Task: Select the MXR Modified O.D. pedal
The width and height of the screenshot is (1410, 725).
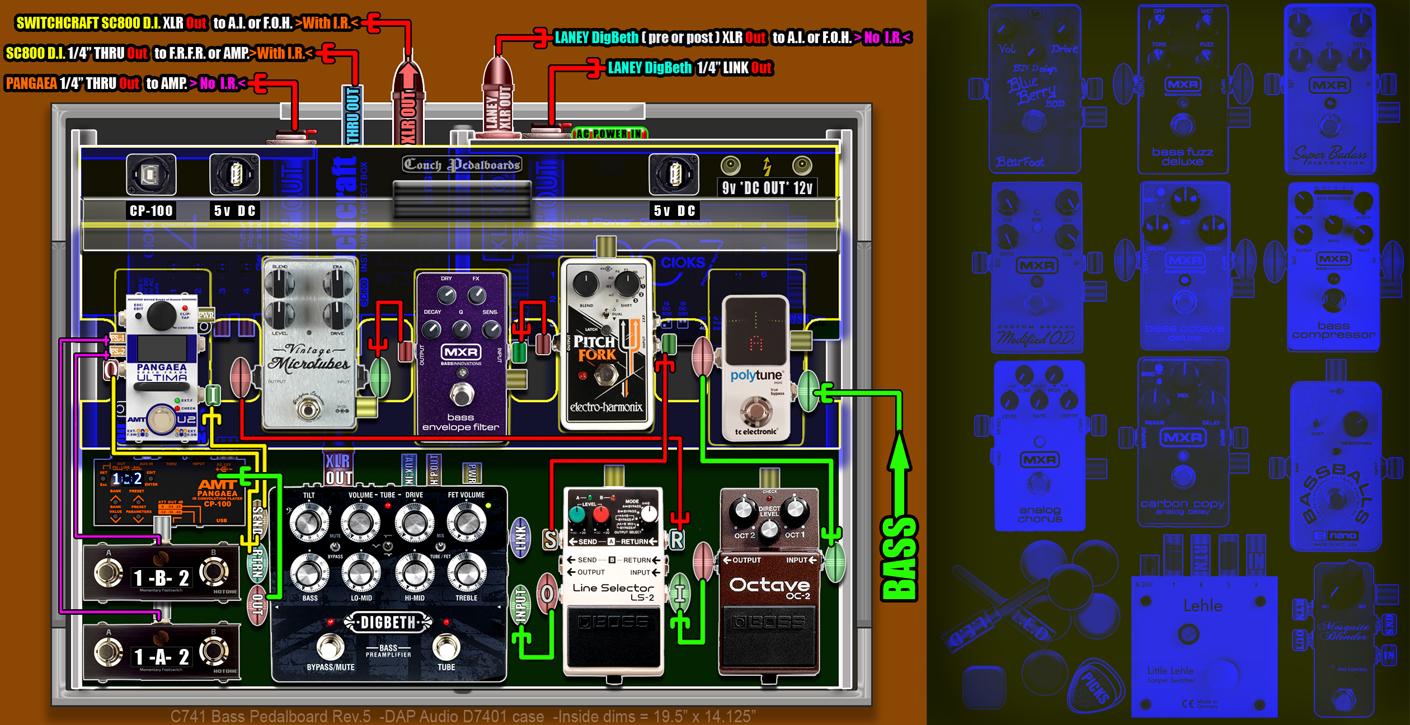Action: (1036, 267)
